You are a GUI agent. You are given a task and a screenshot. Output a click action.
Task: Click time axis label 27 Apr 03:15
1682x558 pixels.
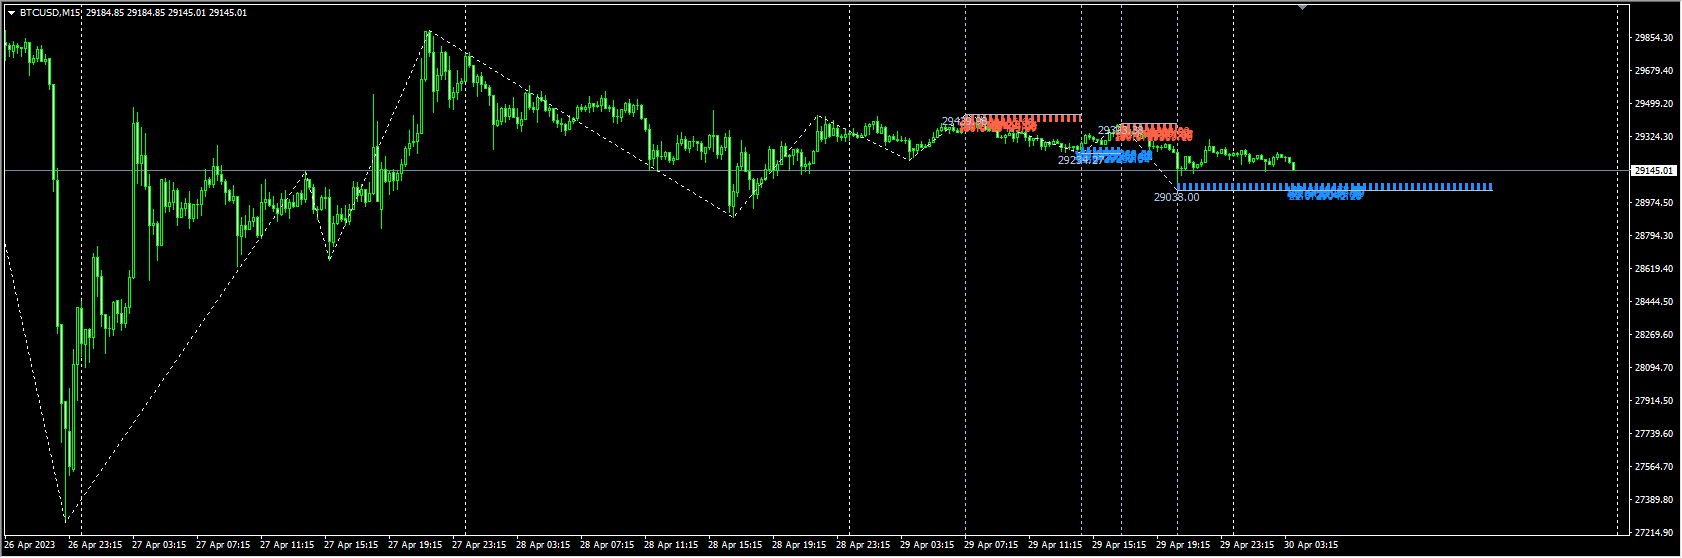159,546
